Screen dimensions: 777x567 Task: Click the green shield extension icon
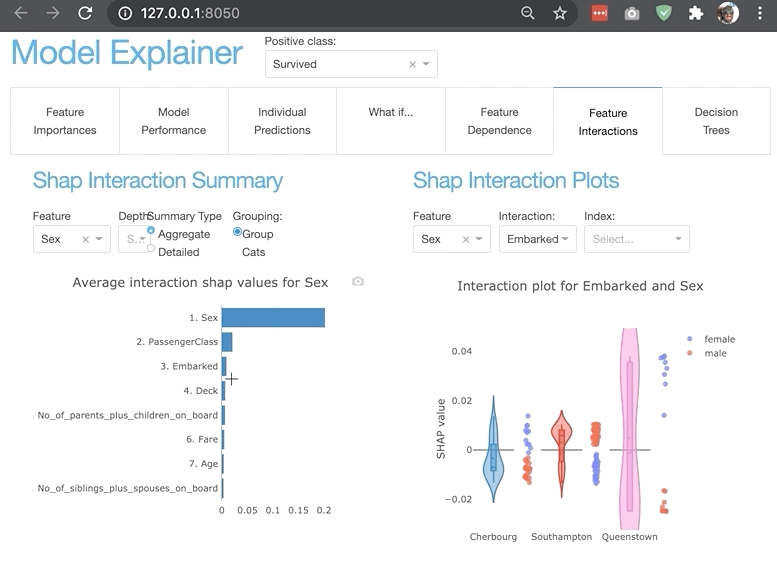pos(664,13)
